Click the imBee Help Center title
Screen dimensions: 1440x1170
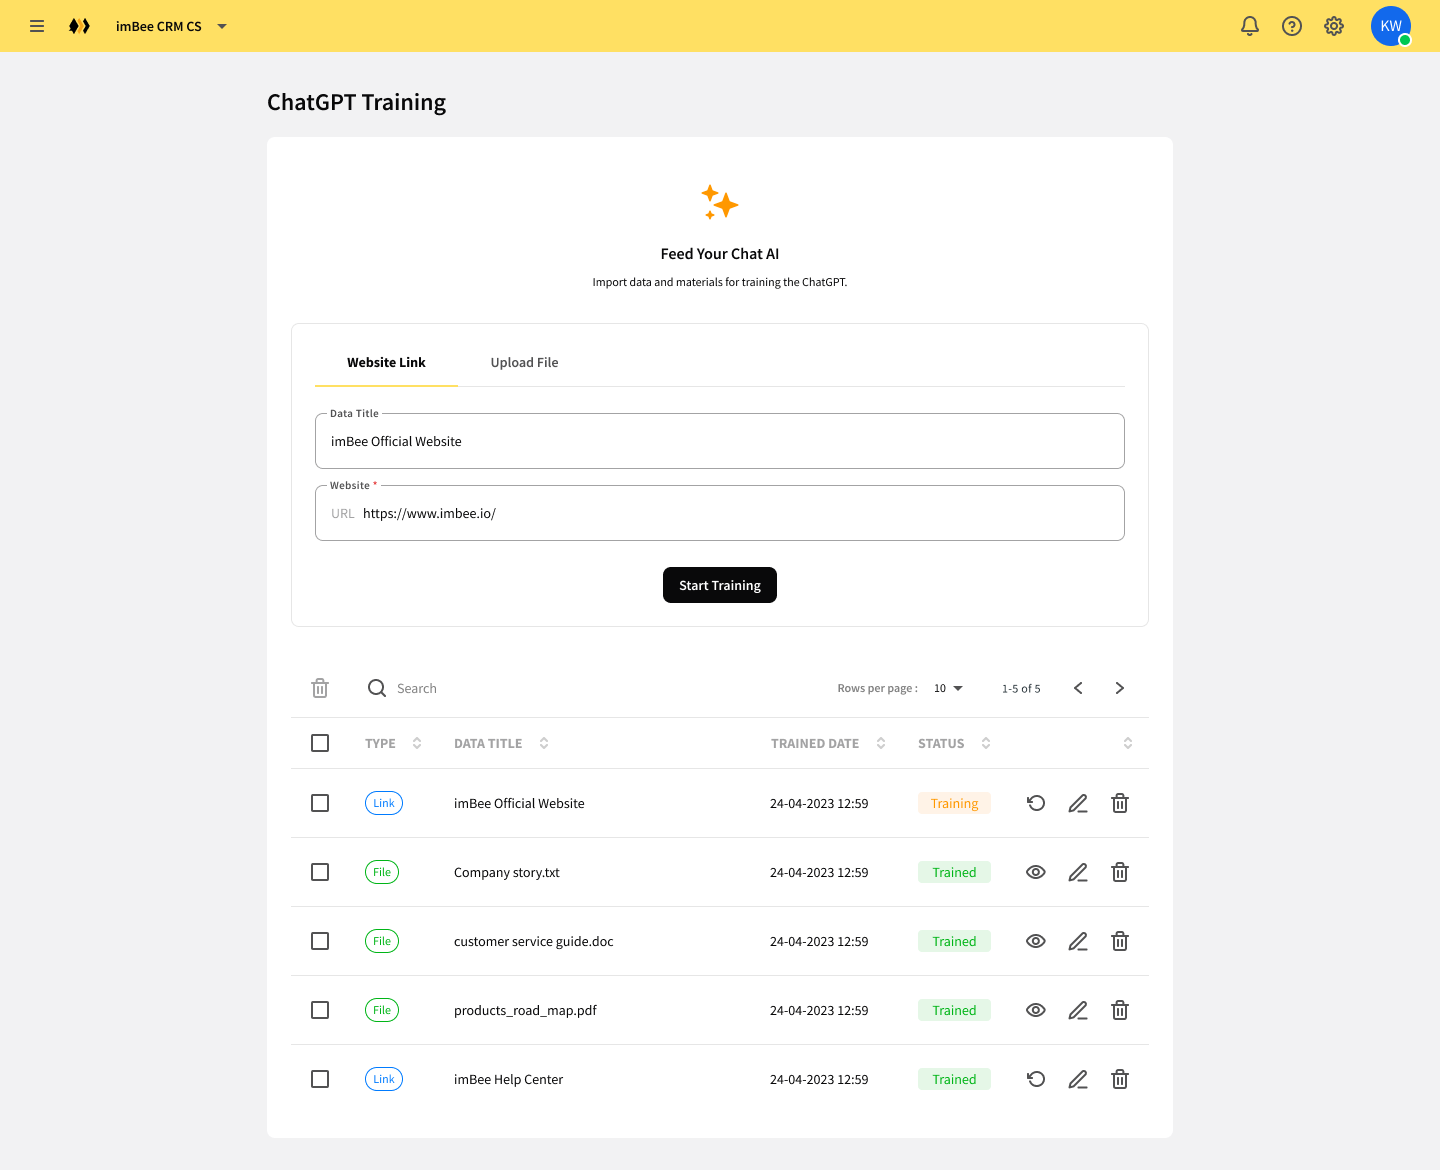click(508, 1079)
